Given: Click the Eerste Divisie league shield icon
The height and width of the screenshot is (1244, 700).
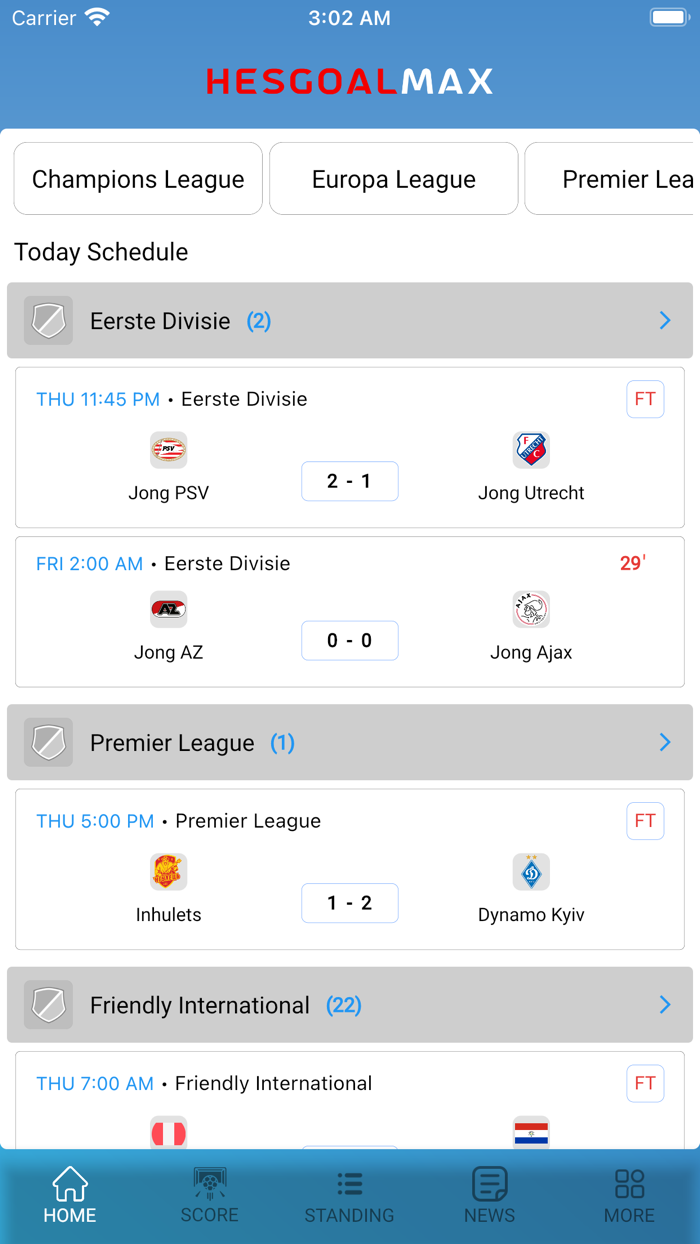Looking at the screenshot, I should 48,321.
